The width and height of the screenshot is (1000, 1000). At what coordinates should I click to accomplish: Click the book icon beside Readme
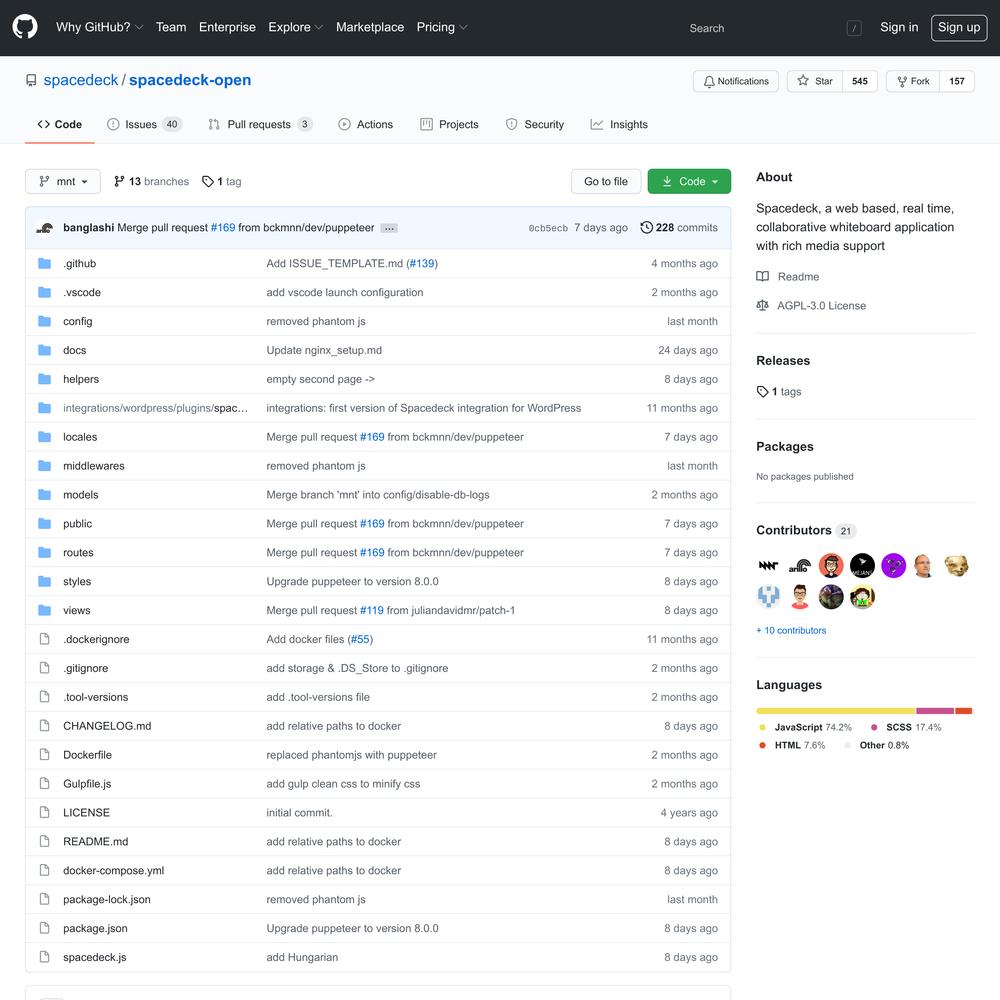(x=762, y=277)
